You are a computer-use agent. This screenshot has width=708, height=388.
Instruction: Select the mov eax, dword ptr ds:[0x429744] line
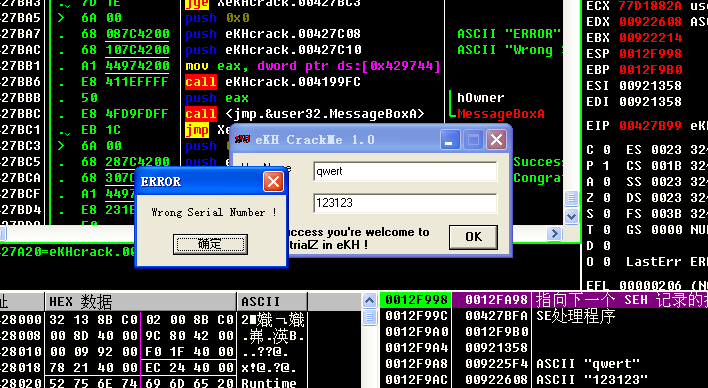tap(312, 66)
